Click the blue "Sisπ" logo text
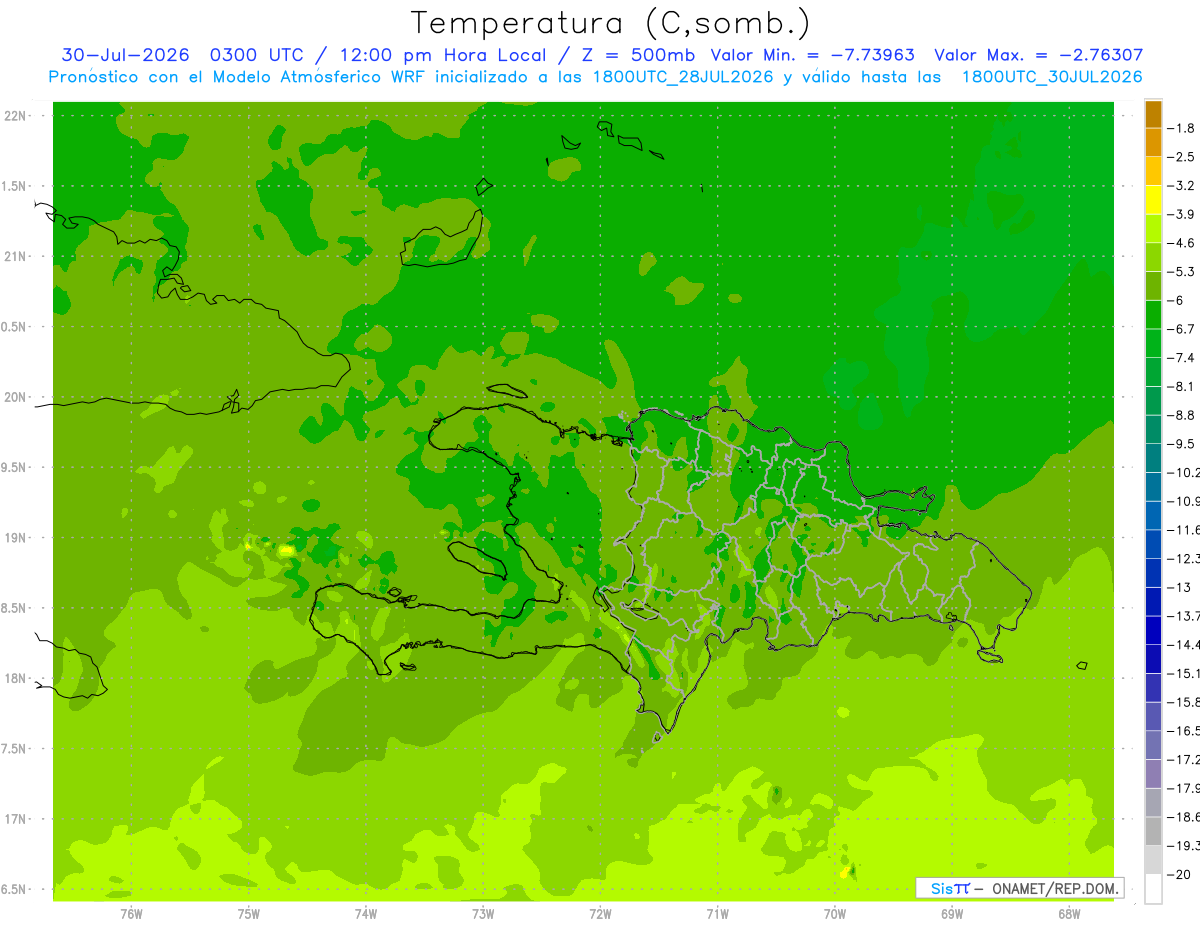1200x927 pixels. click(x=949, y=888)
